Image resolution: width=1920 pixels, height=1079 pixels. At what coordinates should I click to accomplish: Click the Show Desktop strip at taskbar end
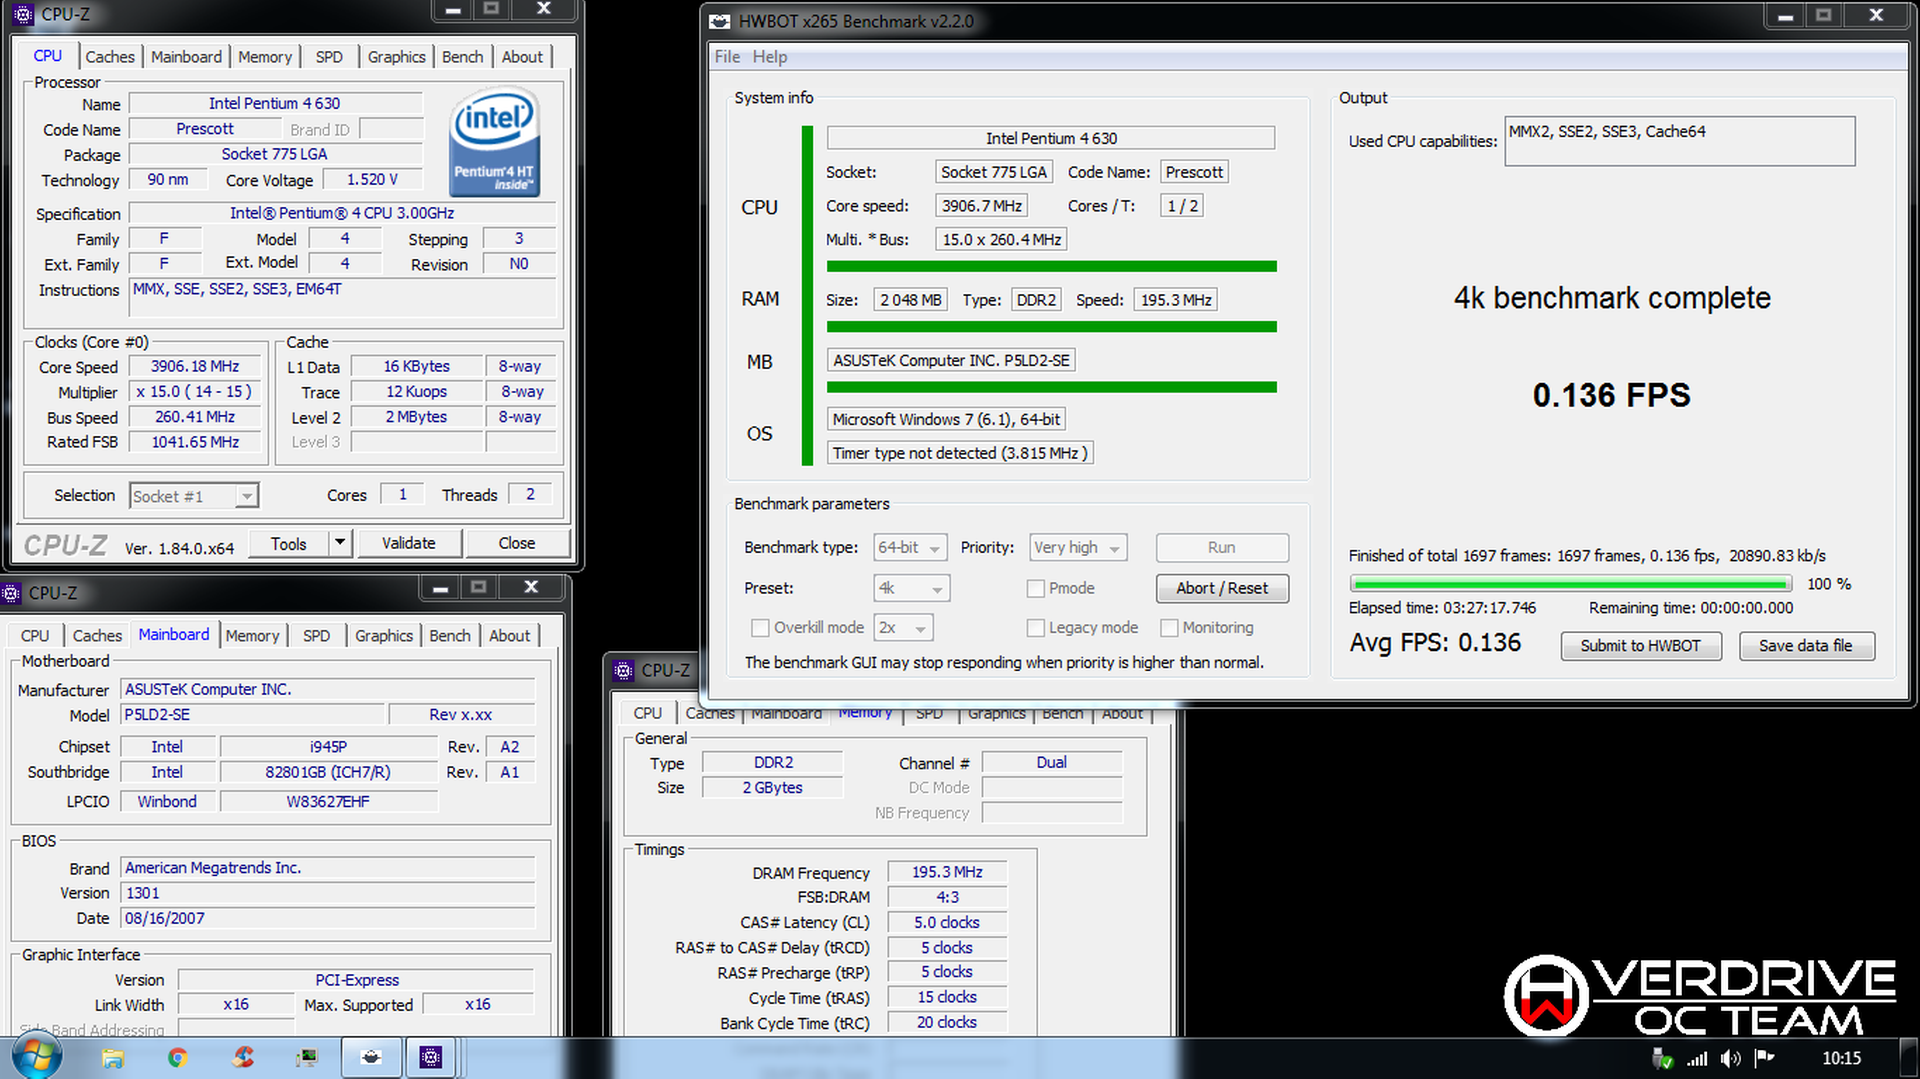(x=1908, y=1058)
